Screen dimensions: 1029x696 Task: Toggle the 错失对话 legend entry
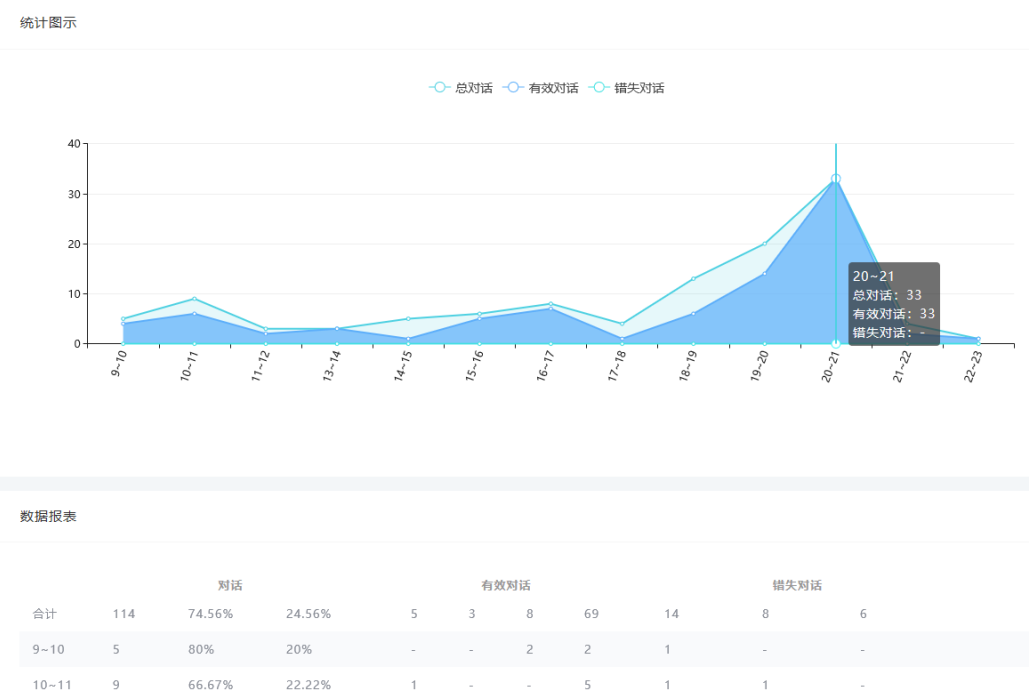pos(628,88)
